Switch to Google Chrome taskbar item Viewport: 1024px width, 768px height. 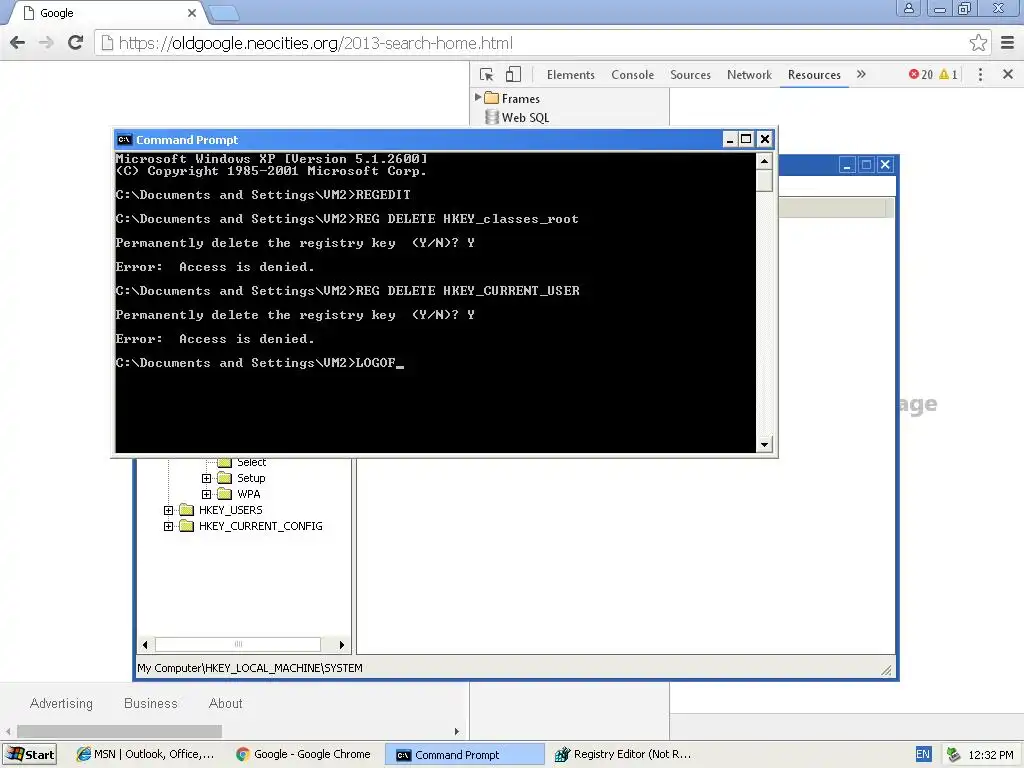pyautogui.click(x=304, y=754)
